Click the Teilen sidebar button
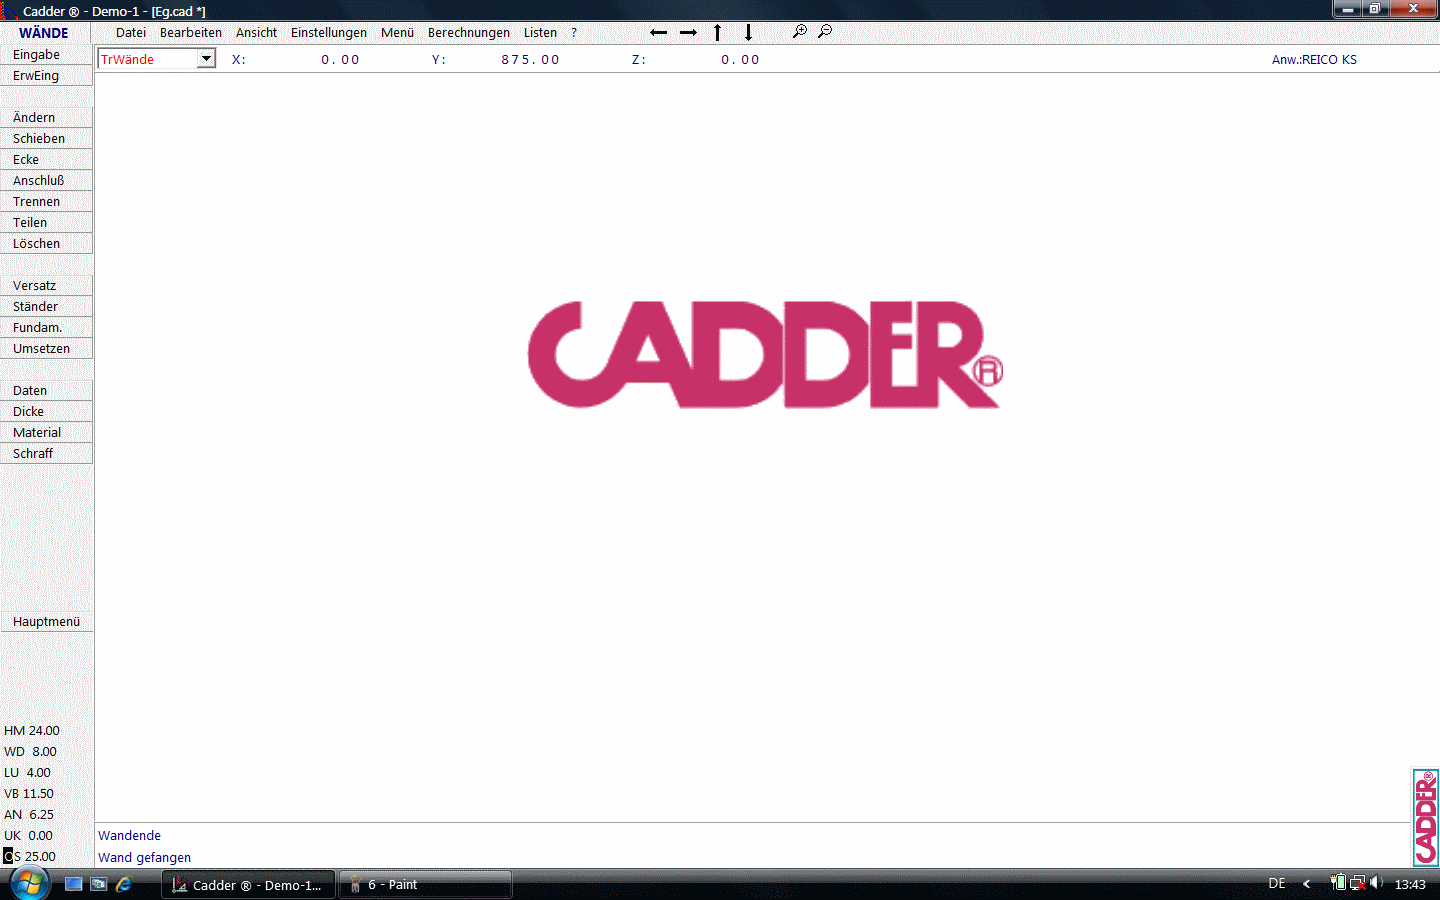Image resolution: width=1440 pixels, height=900 pixels. pos(47,223)
